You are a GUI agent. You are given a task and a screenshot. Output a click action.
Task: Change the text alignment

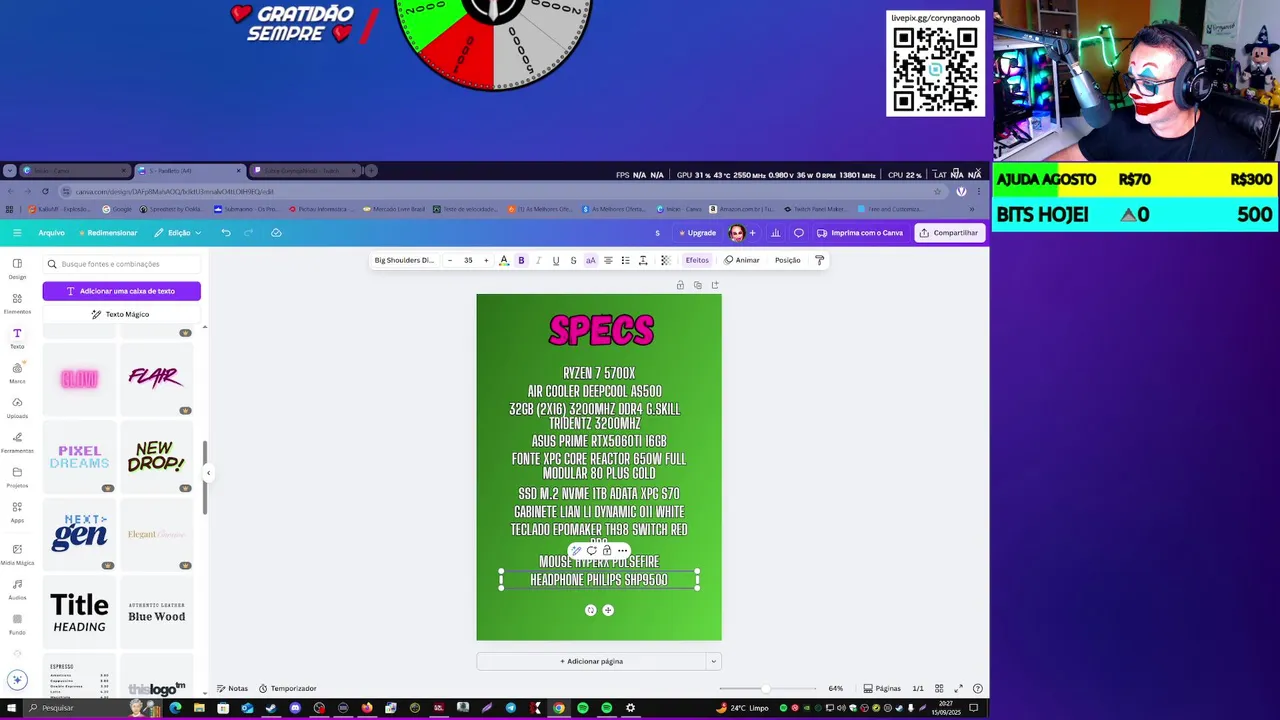click(x=608, y=260)
